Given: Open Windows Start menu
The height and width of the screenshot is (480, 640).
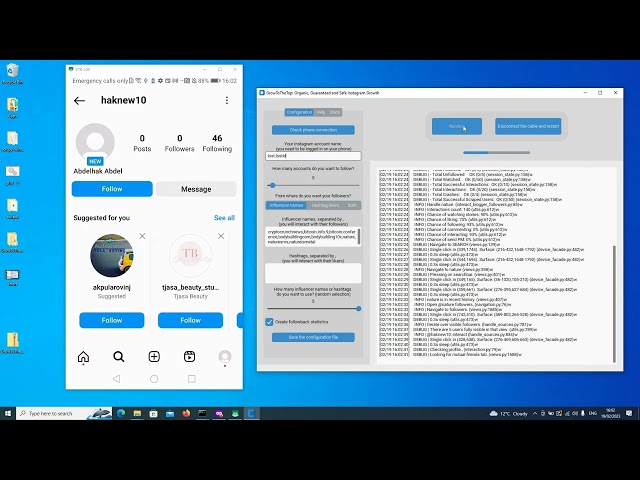Looking at the screenshot, I should [7, 413].
